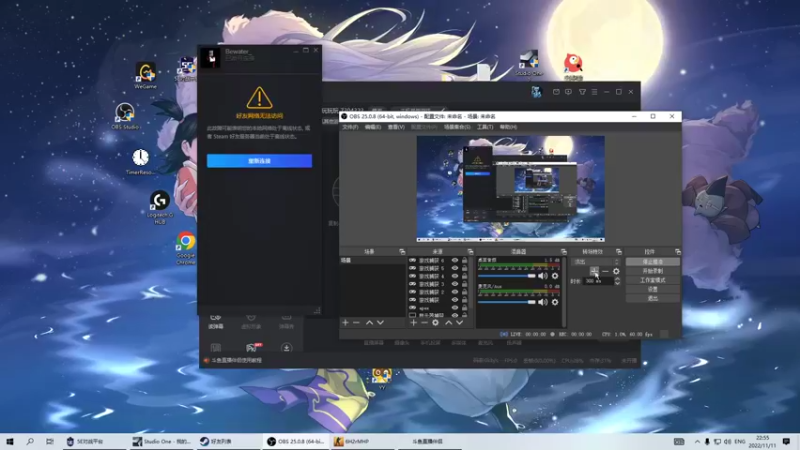Increase transition duration with up arrow
Image resolution: width=800 pixels, height=450 pixels.
(x=617, y=279)
